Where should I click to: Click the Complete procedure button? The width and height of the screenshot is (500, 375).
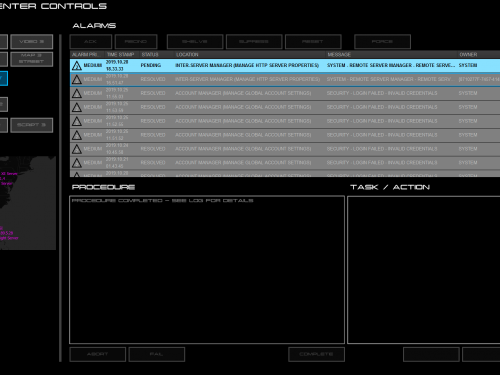click(x=316, y=354)
